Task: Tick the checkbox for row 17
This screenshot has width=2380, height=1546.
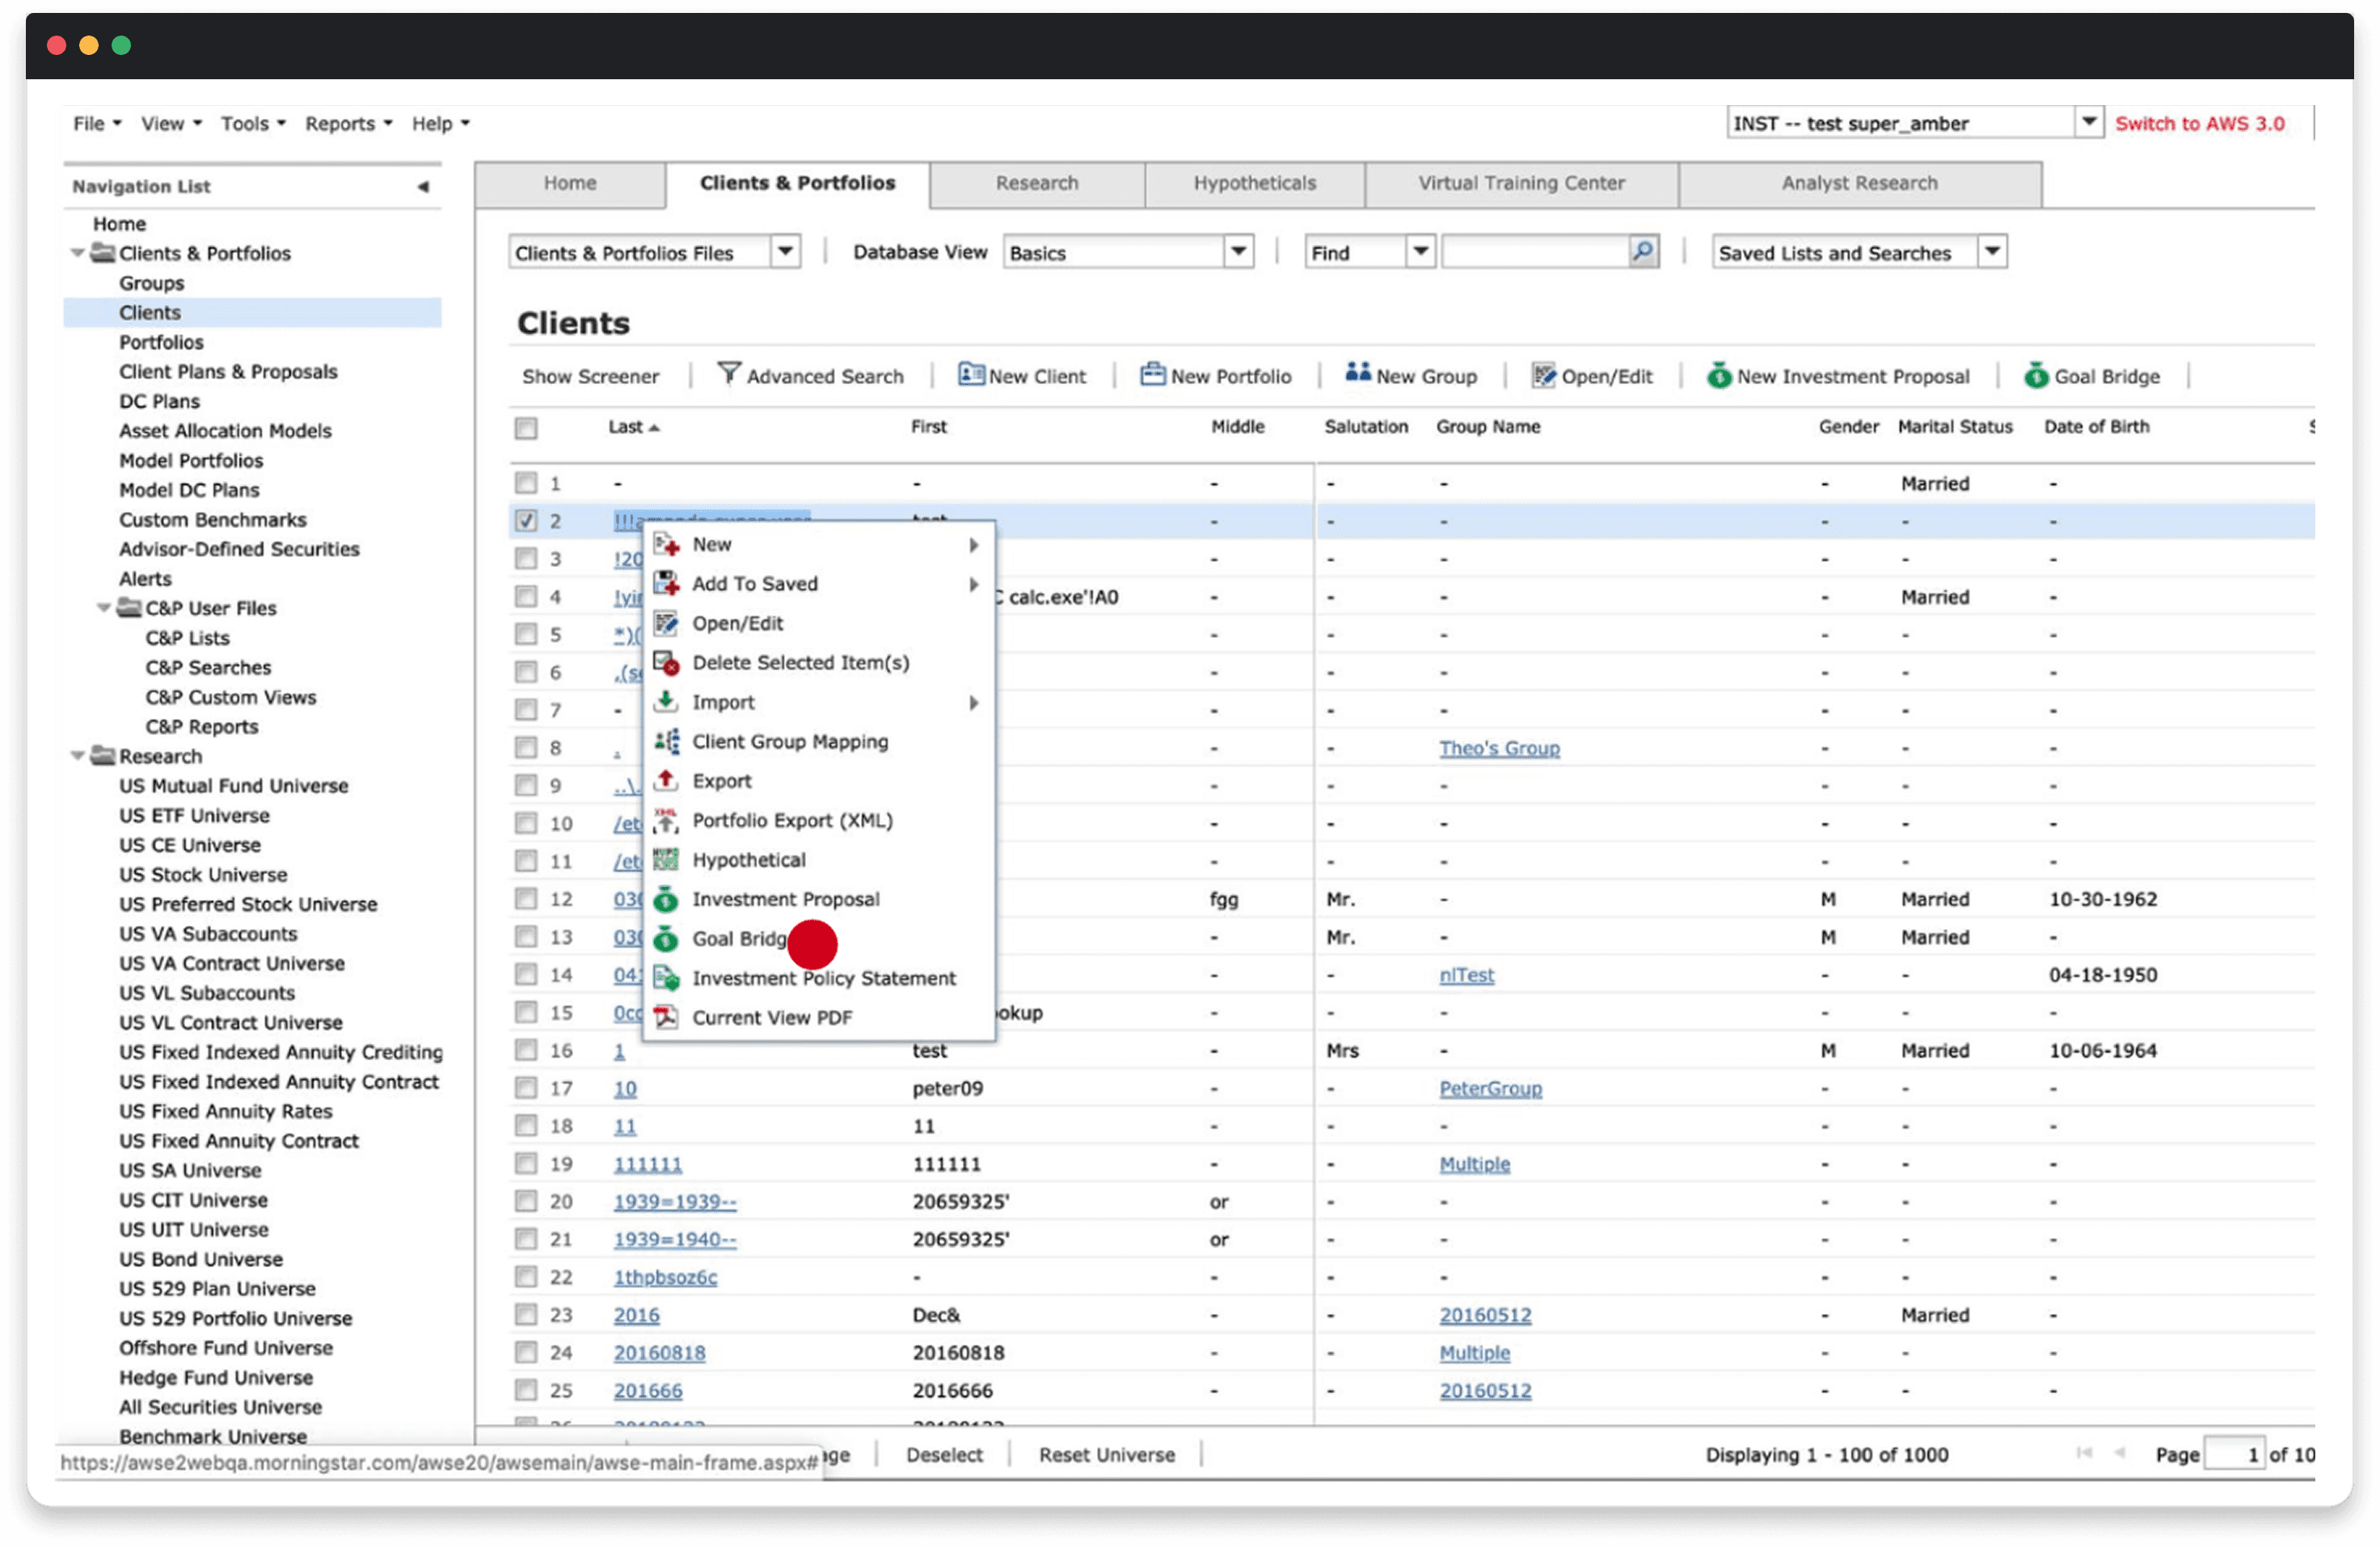Action: [x=526, y=1088]
